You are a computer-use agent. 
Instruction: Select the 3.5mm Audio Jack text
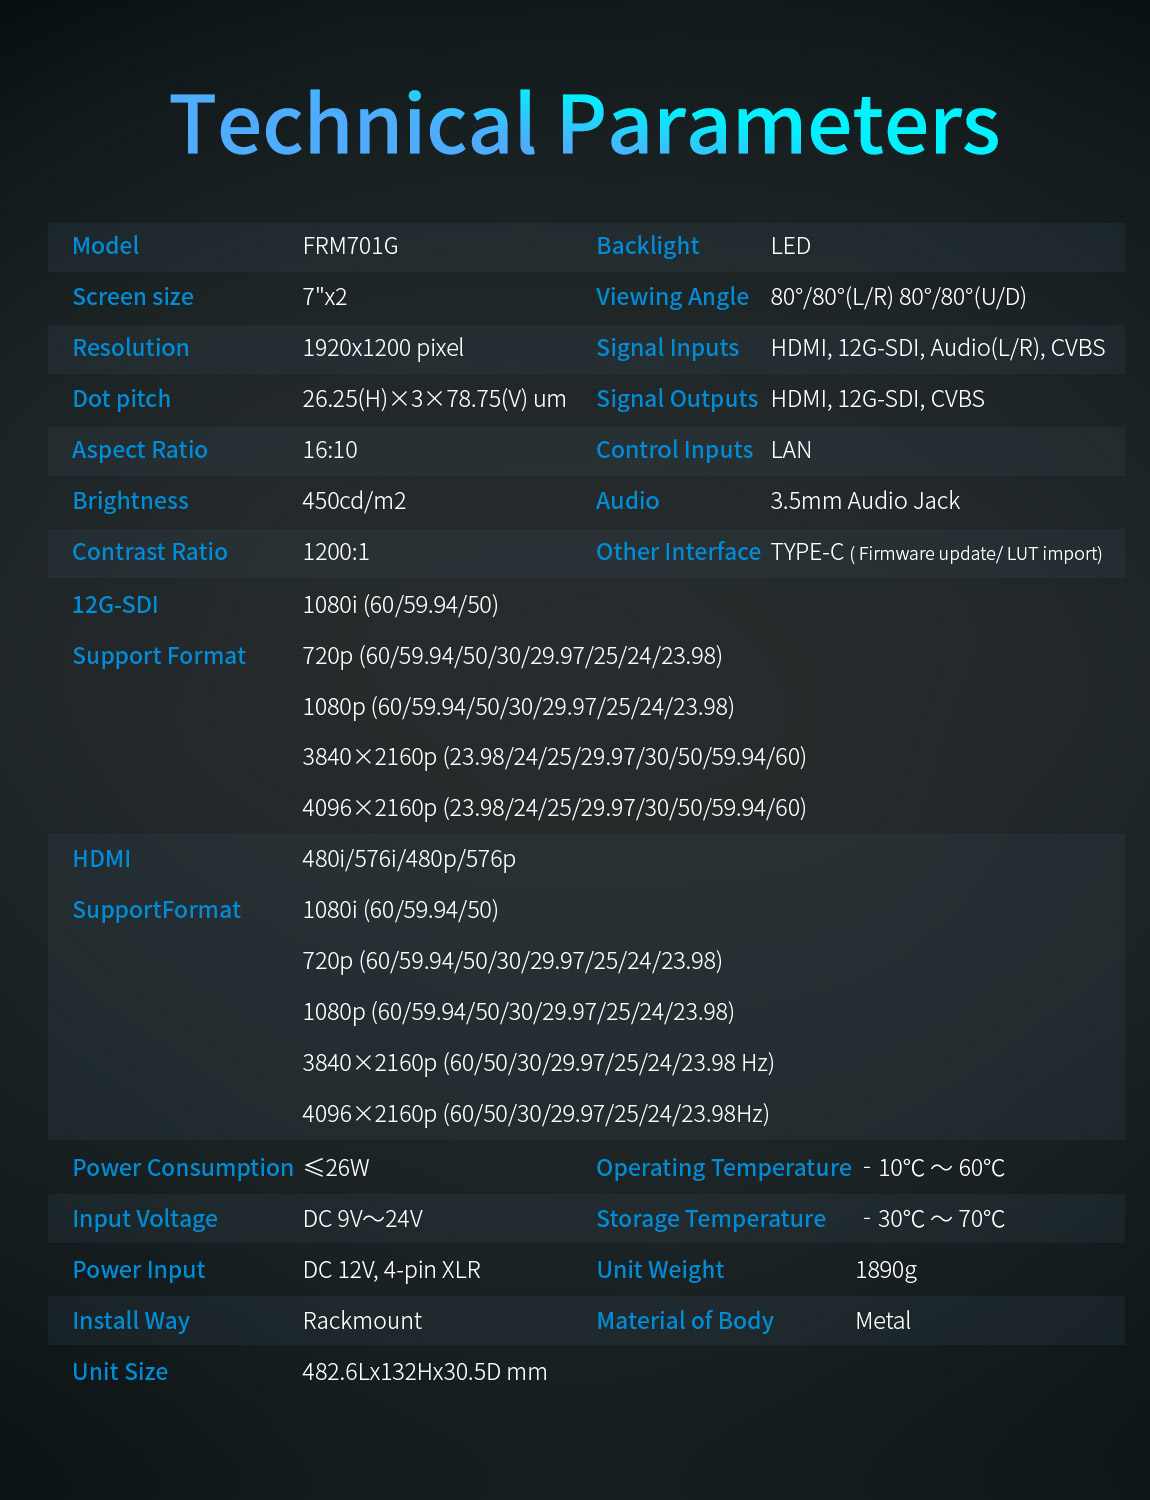[865, 501]
